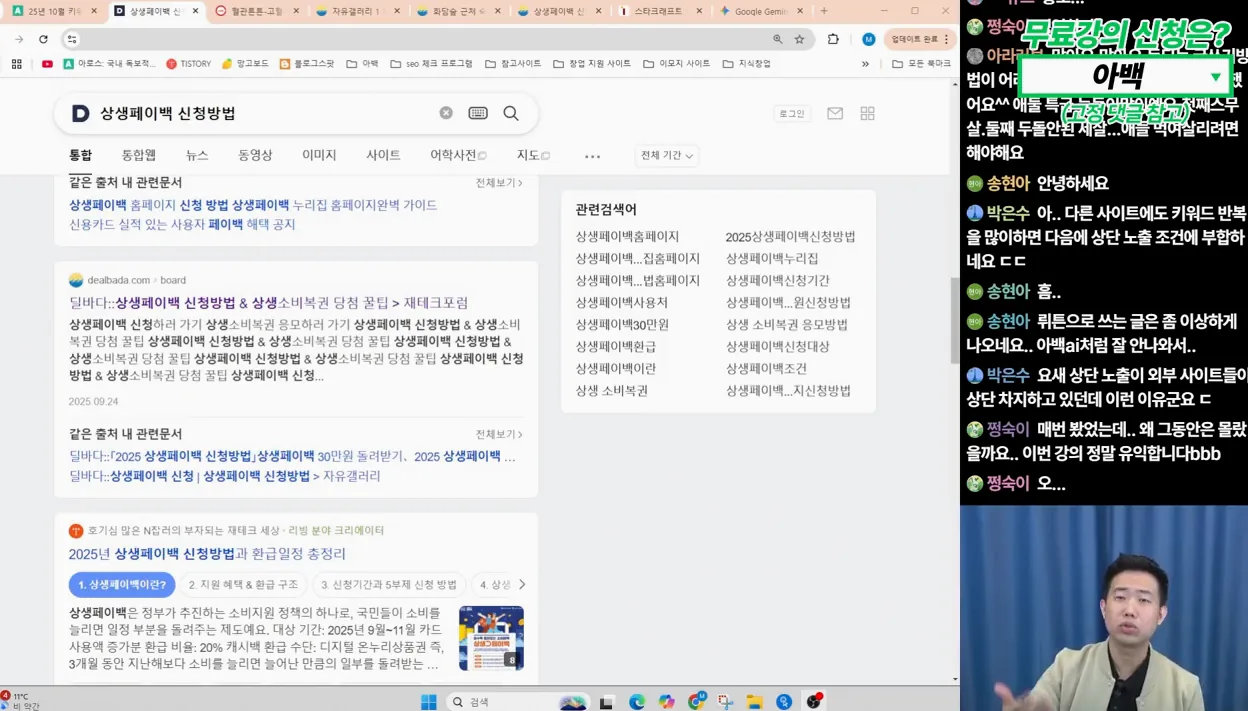The image size is (1248, 711).
Task: Select the 2. 지원 혜택 & 환급 구조 chip
Action: [243, 585]
